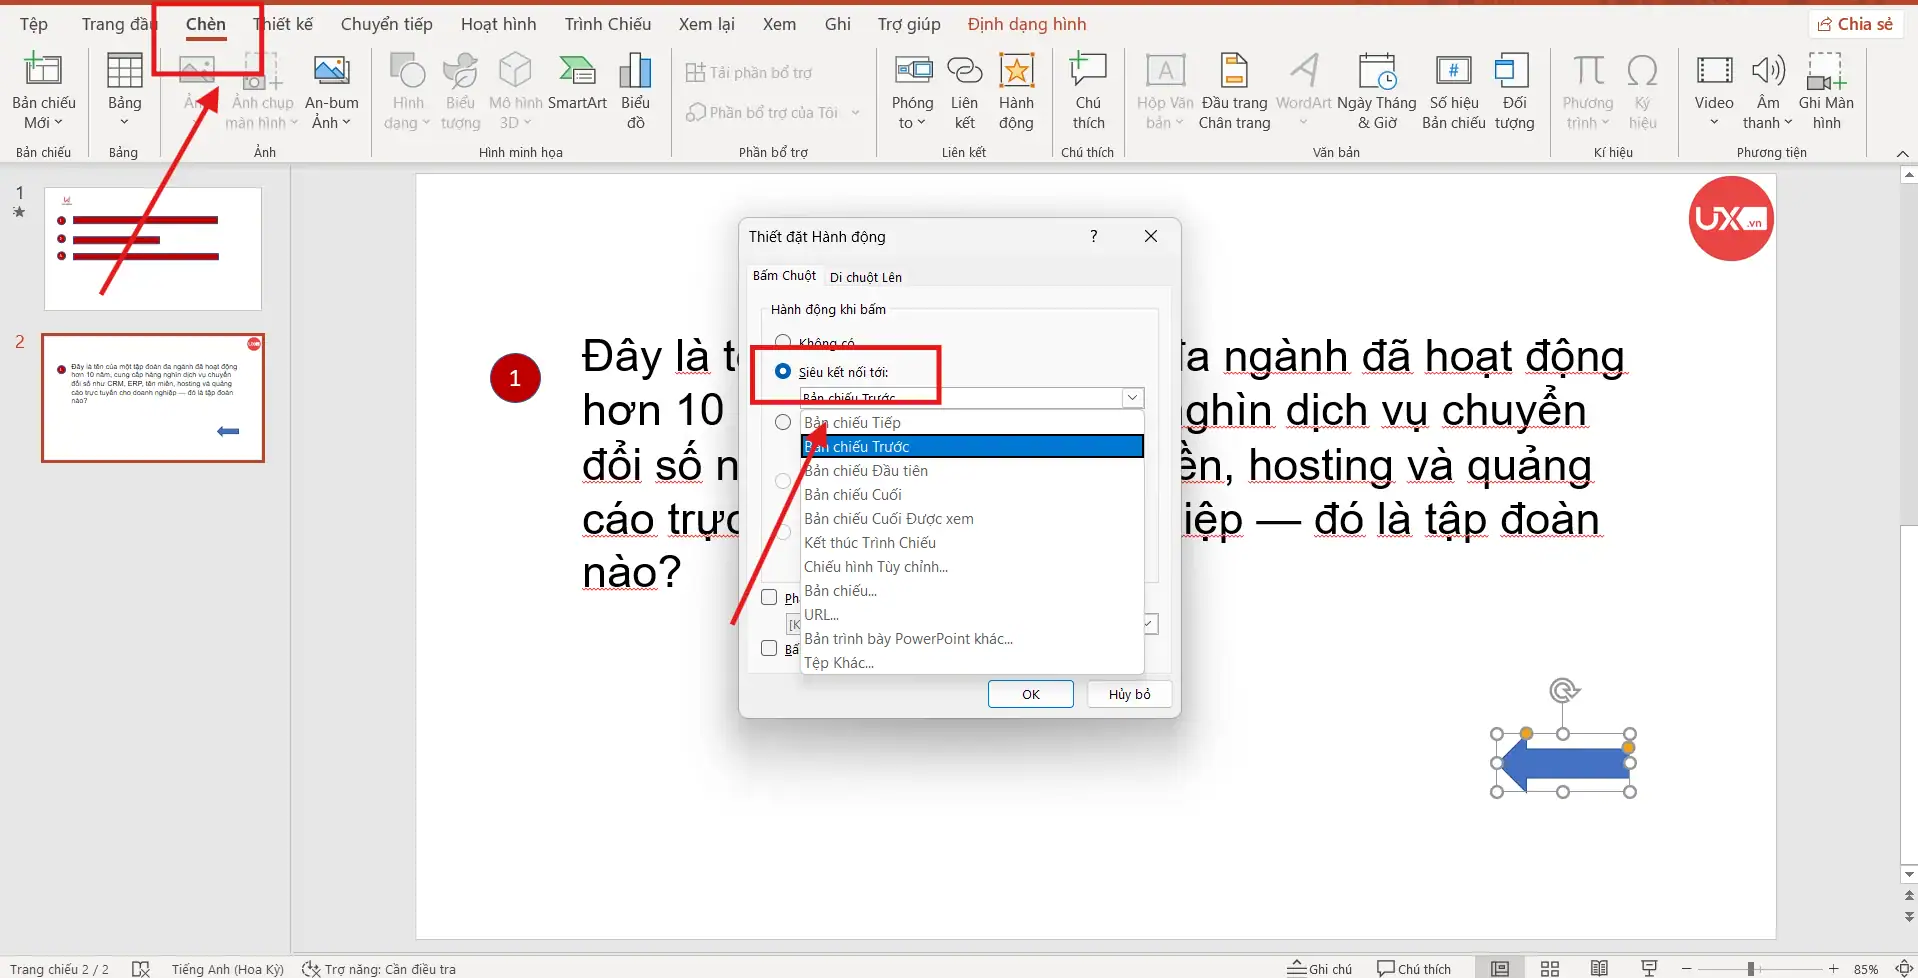Adjust the zoom slider at bottom right
Viewport: 1918px width, 978px height.
(1750, 968)
